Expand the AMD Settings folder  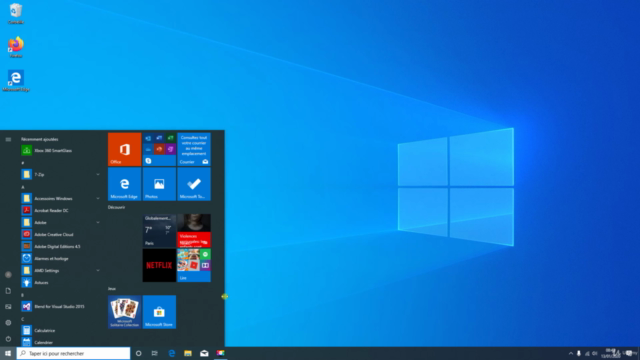tap(60, 271)
